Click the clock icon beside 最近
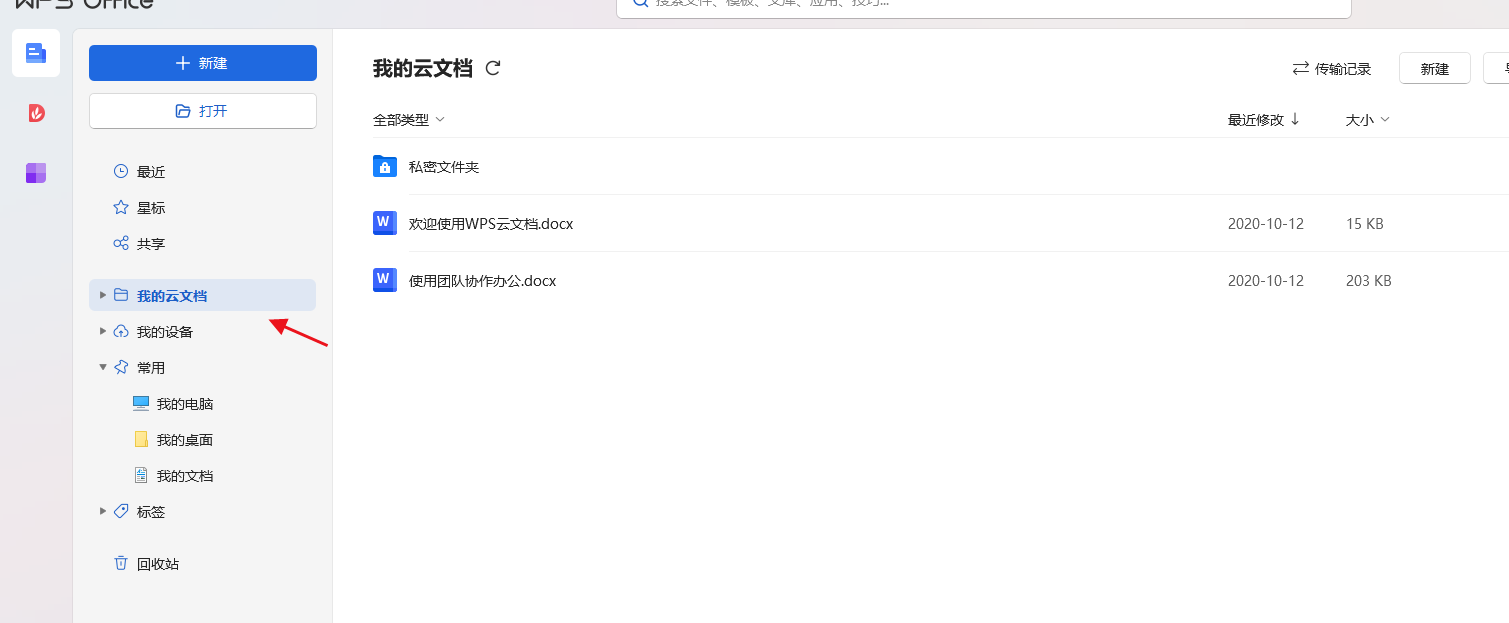 coord(121,171)
